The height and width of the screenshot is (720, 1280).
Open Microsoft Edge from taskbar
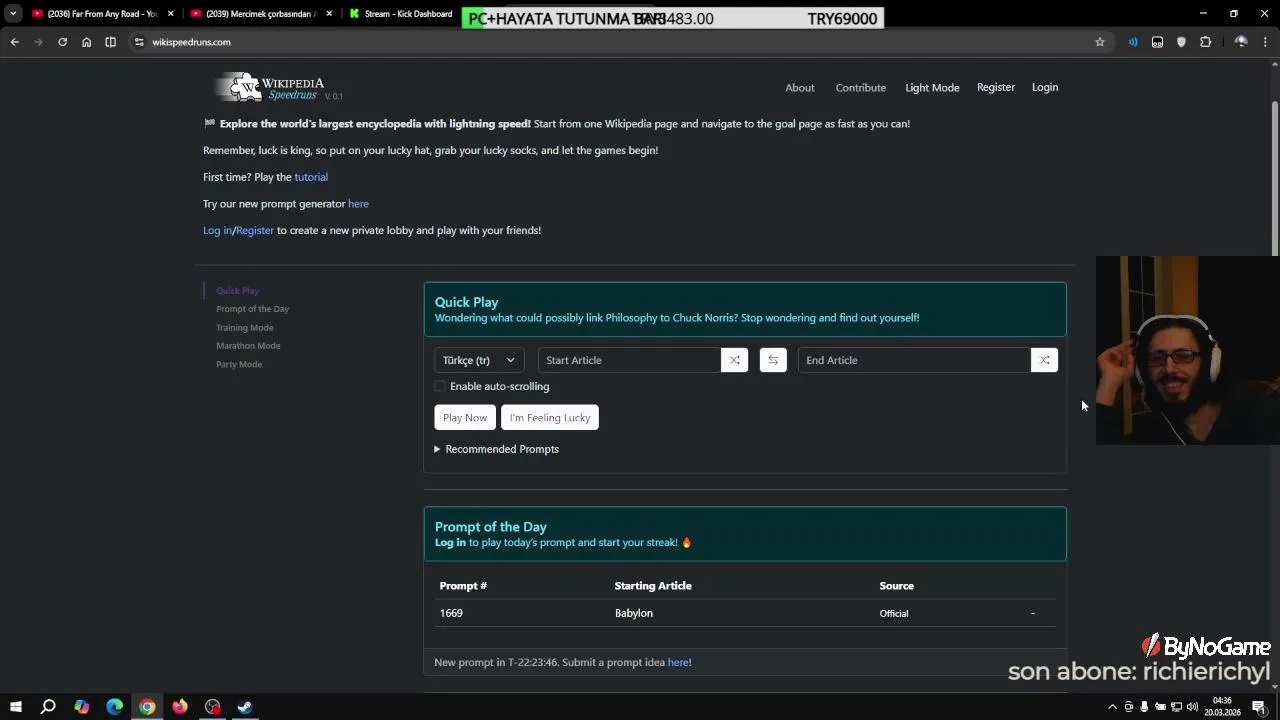click(114, 707)
